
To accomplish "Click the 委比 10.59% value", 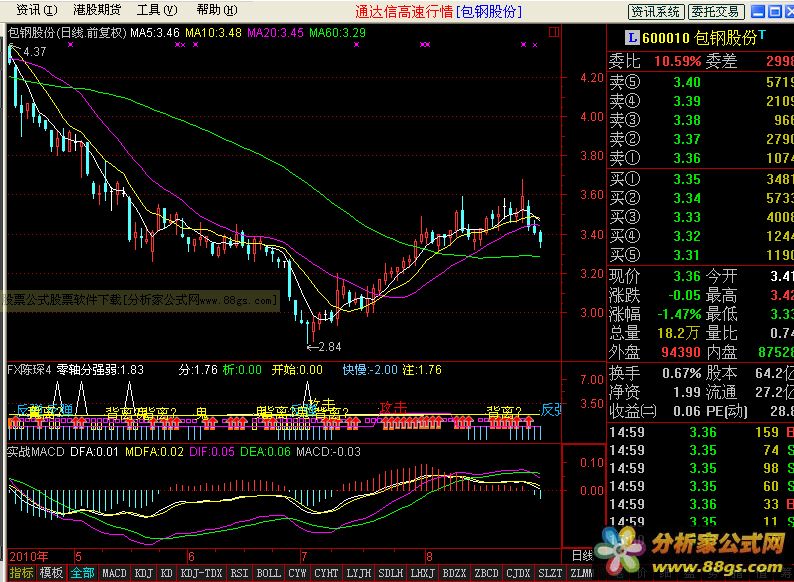I will (678, 62).
